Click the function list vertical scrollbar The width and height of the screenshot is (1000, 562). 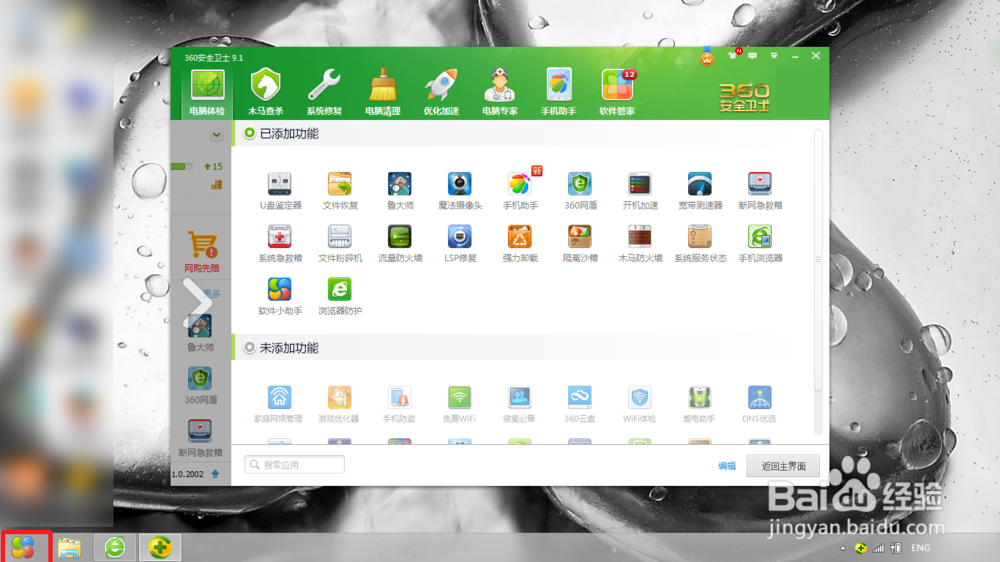[818, 260]
